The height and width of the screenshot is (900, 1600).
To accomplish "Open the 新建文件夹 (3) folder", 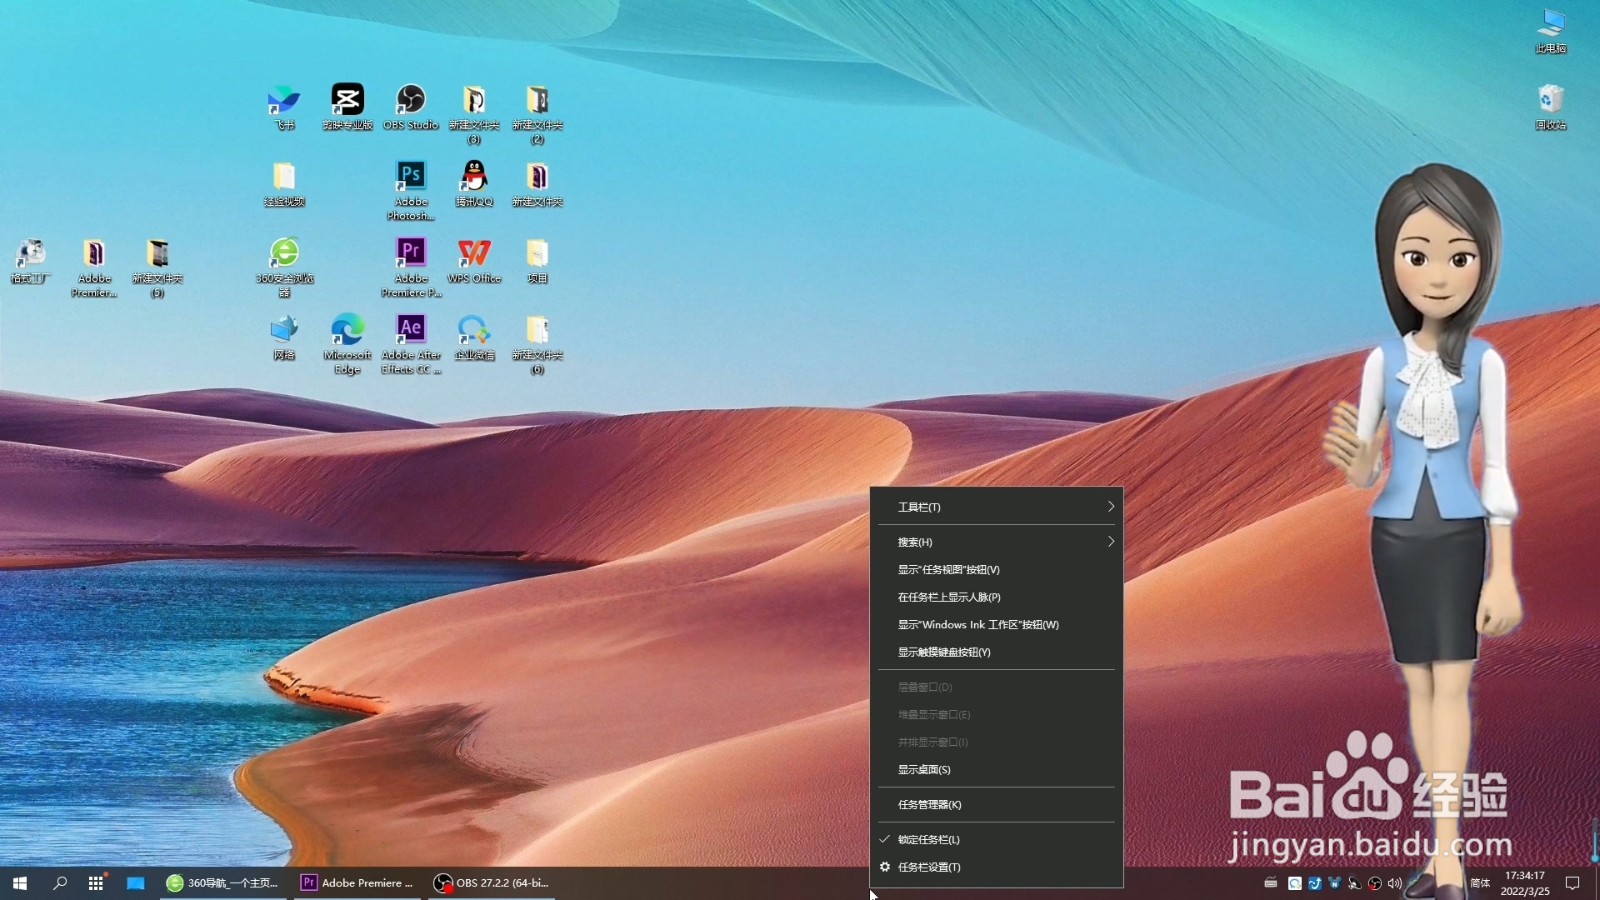I will [x=474, y=114].
